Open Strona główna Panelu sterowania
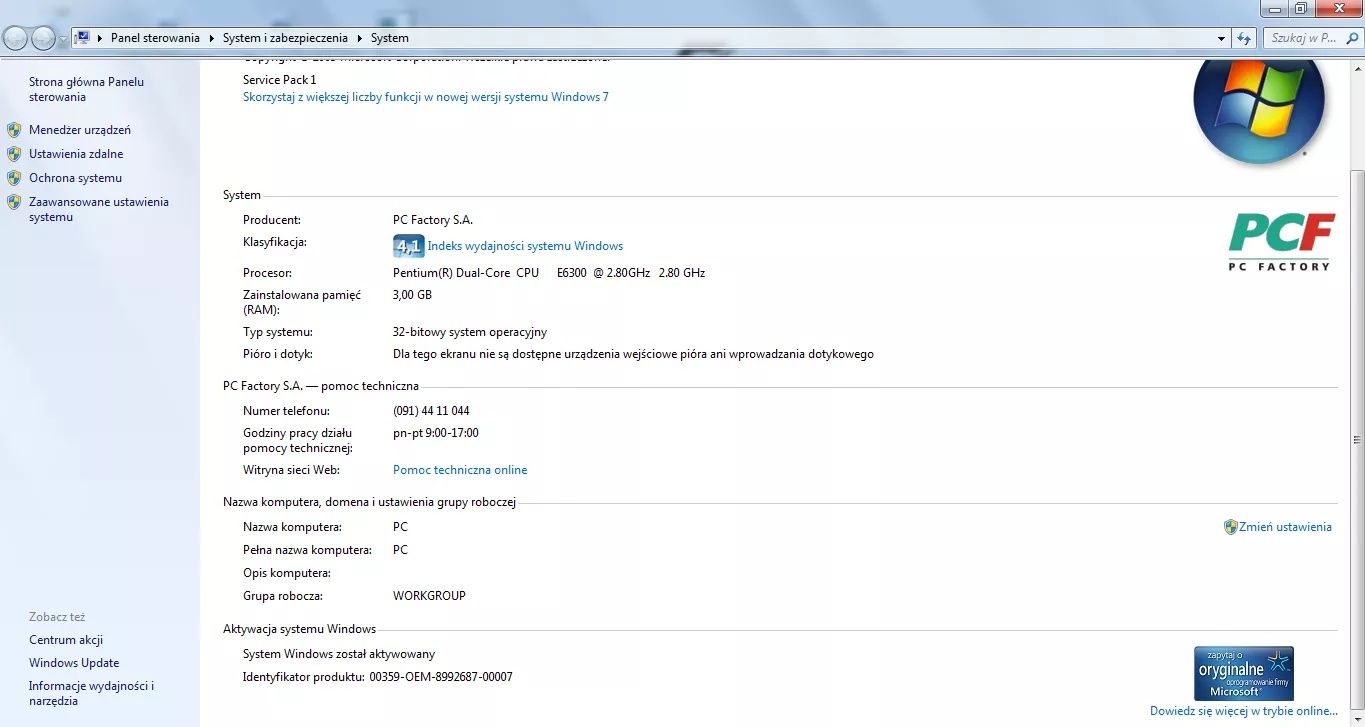Image resolution: width=1365 pixels, height=727 pixels. point(86,89)
